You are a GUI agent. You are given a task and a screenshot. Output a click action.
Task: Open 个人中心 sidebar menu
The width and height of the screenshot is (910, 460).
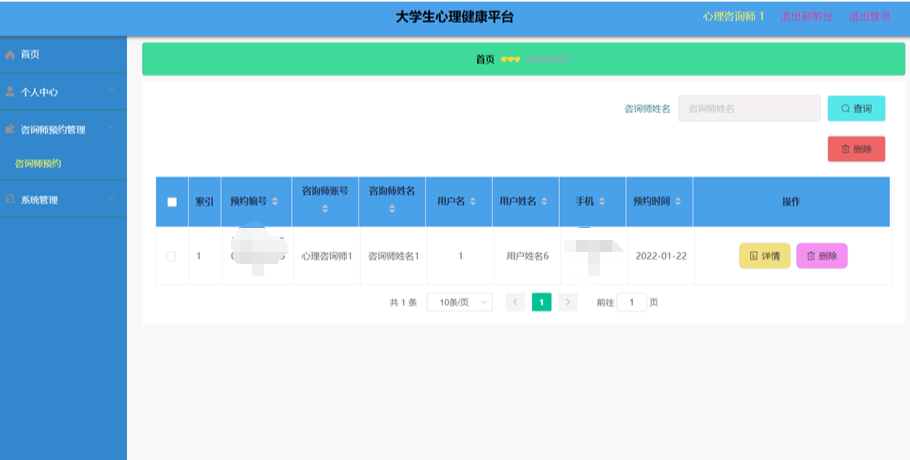click(x=63, y=92)
